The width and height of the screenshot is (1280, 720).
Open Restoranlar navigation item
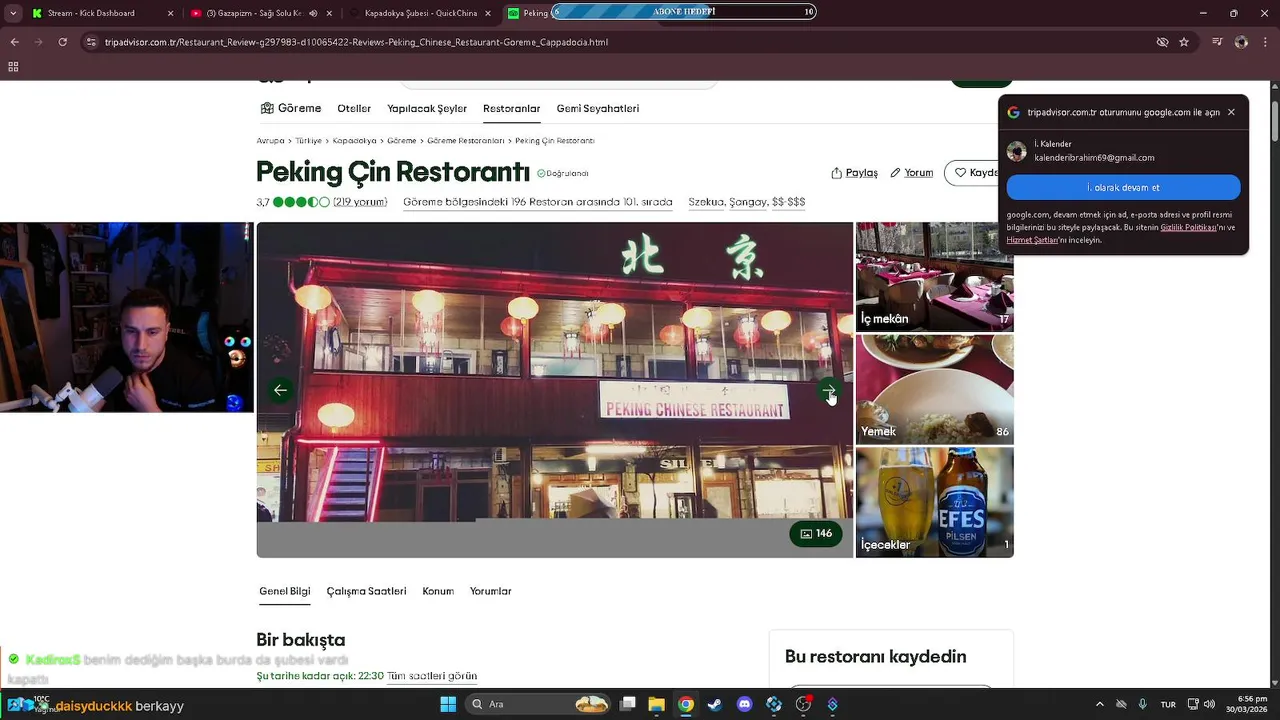(x=511, y=108)
